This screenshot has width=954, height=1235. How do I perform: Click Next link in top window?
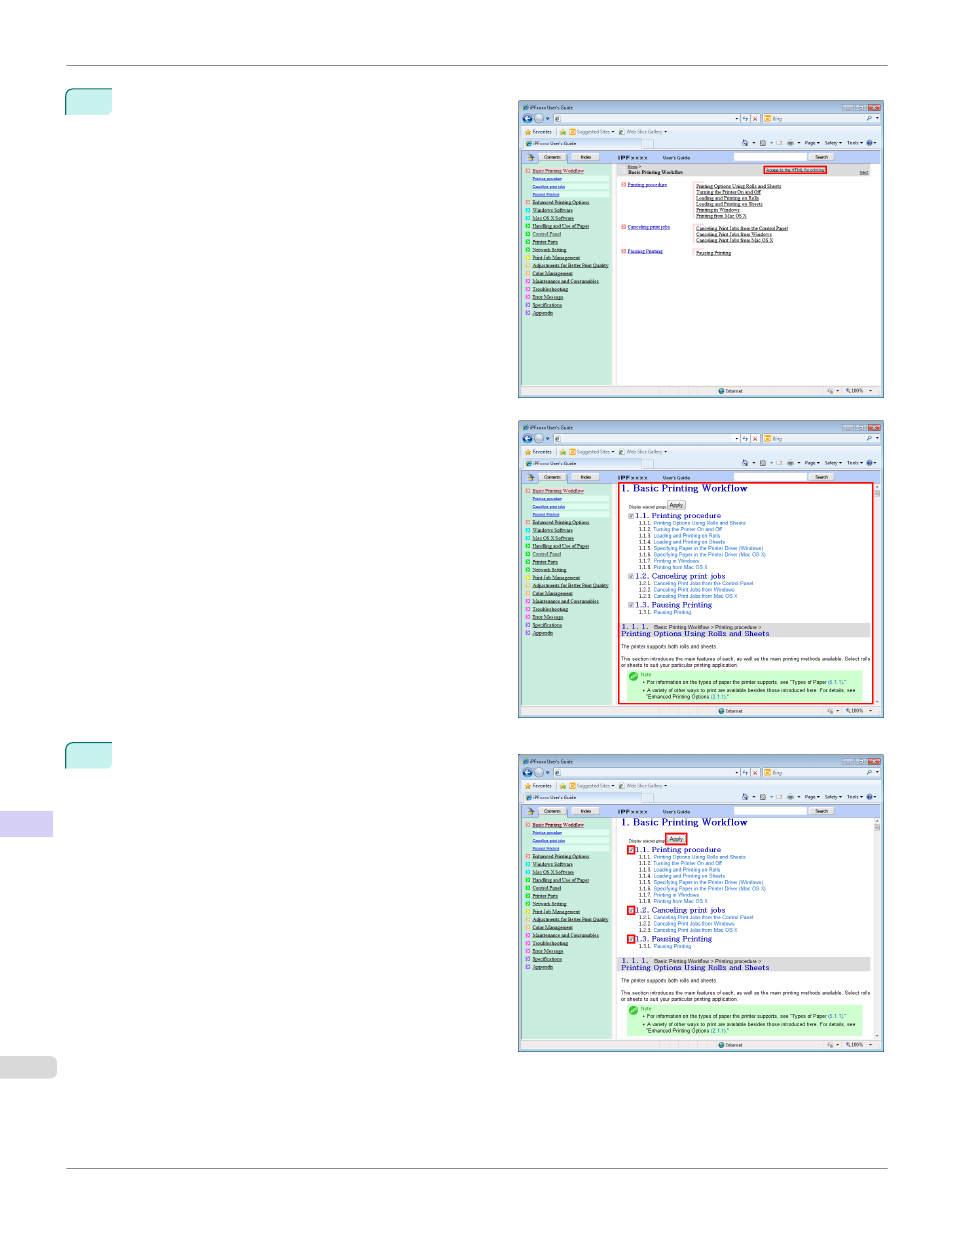864,172
